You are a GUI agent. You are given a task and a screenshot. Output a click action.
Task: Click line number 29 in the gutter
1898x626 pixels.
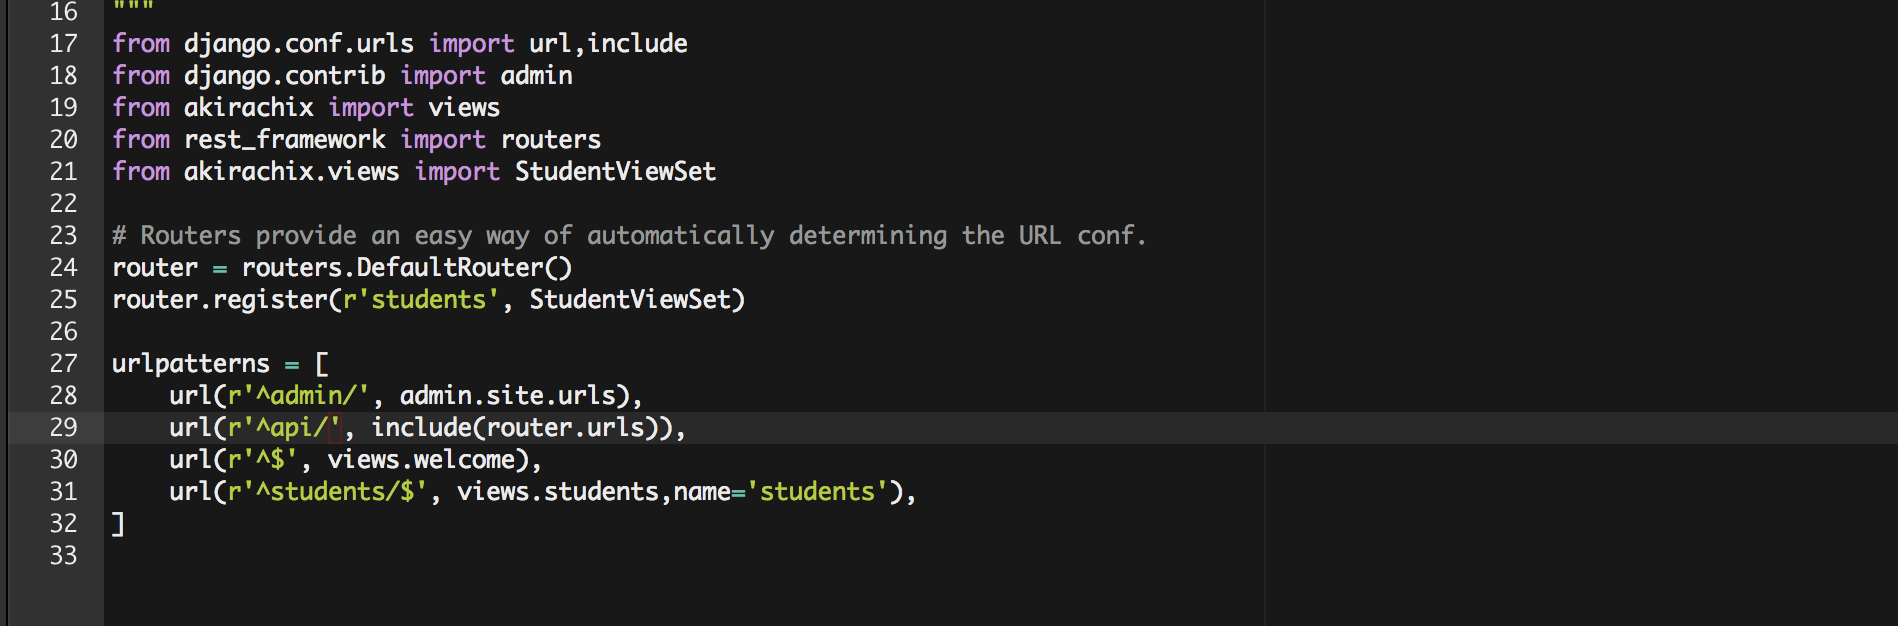tap(63, 428)
